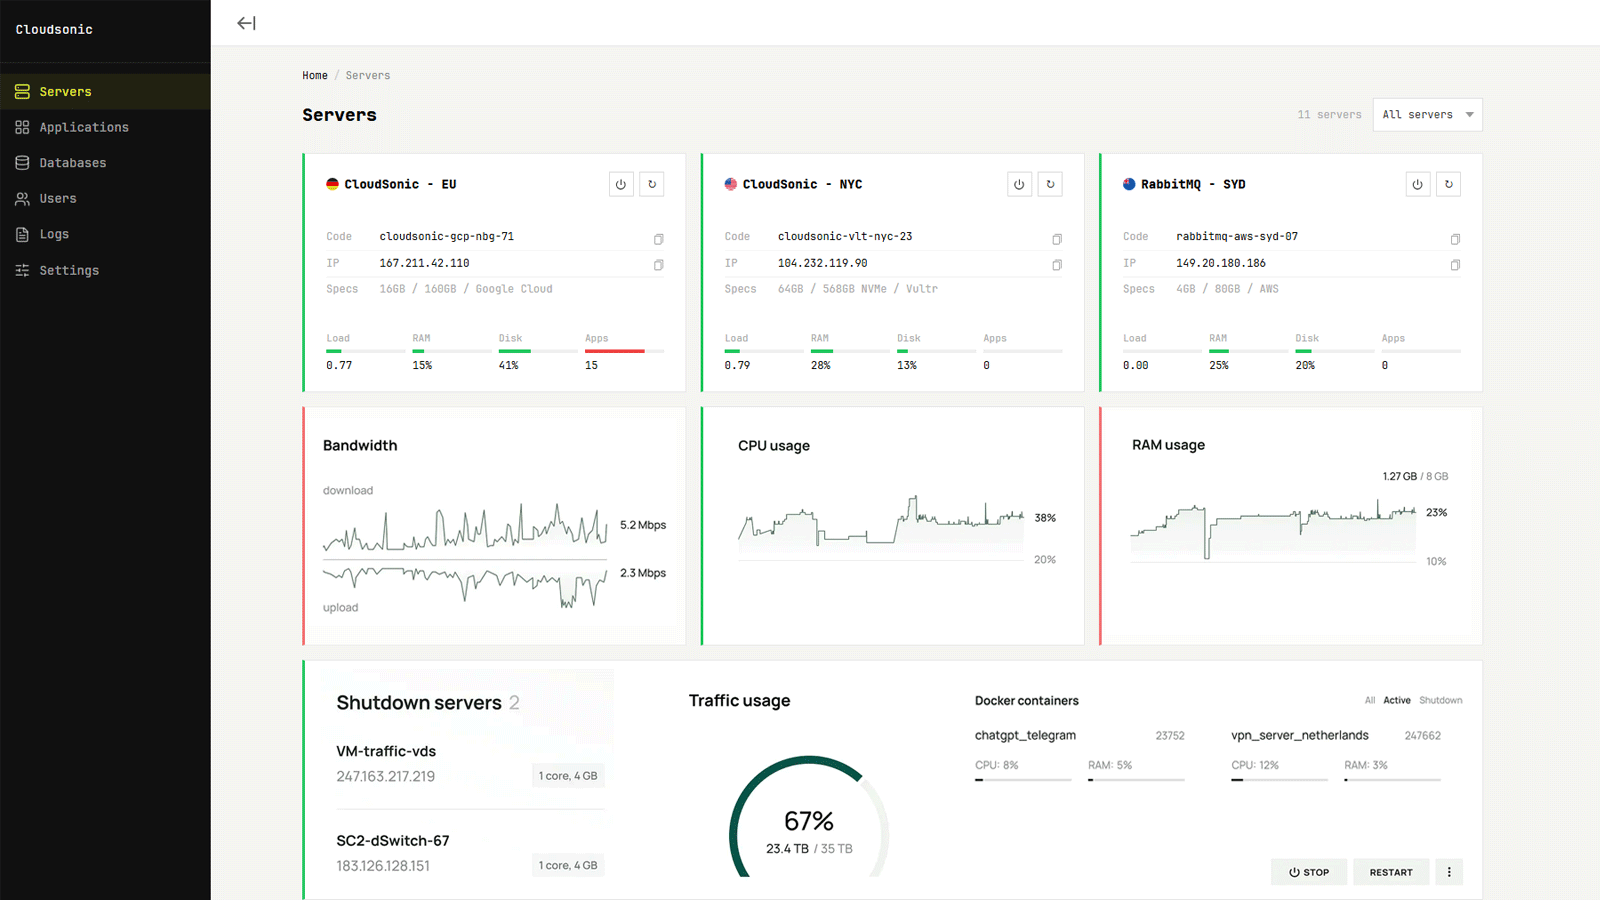Click the CloudSonic - EU card title
The width and height of the screenshot is (1600, 900).
[x=400, y=184]
